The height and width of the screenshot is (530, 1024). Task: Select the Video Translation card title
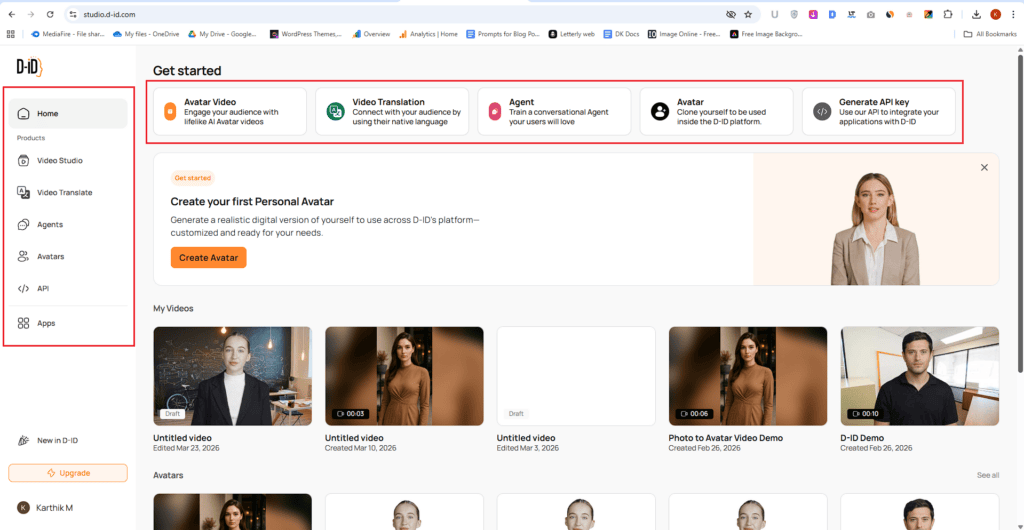pyautogui.click(x=389, y=102)
